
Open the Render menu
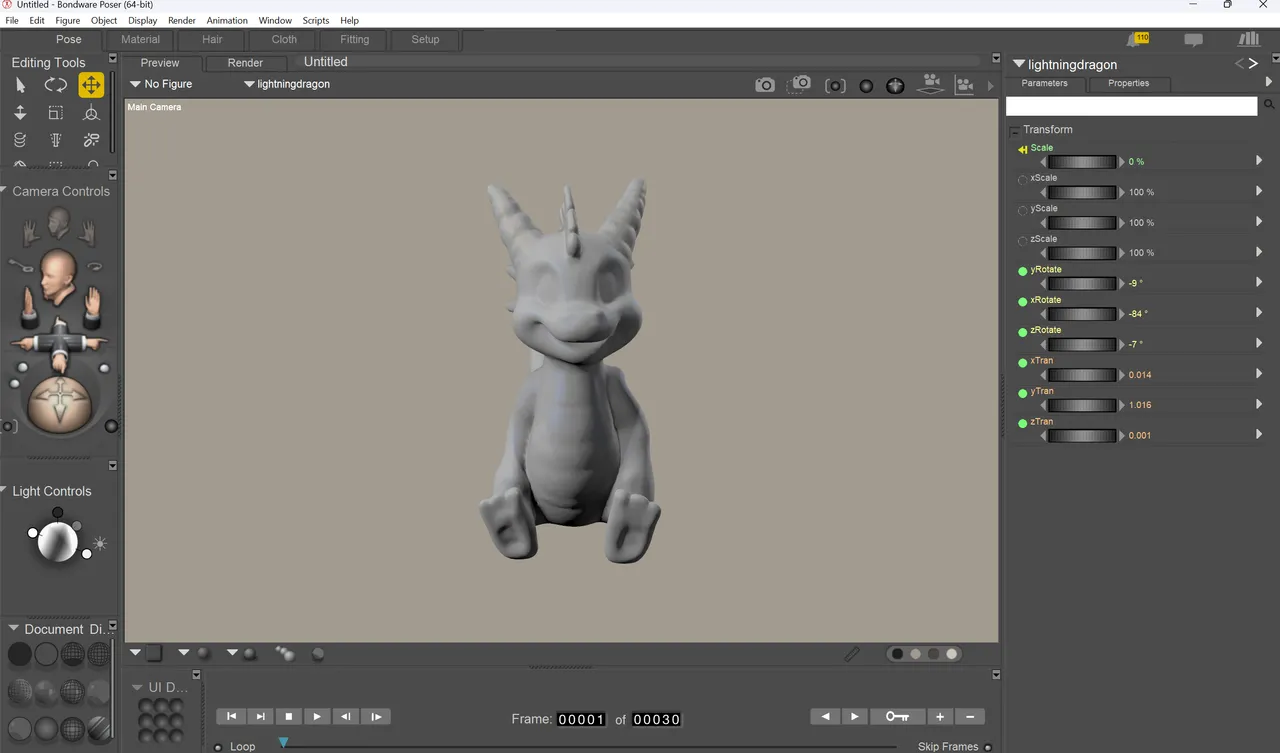[182, 20]
